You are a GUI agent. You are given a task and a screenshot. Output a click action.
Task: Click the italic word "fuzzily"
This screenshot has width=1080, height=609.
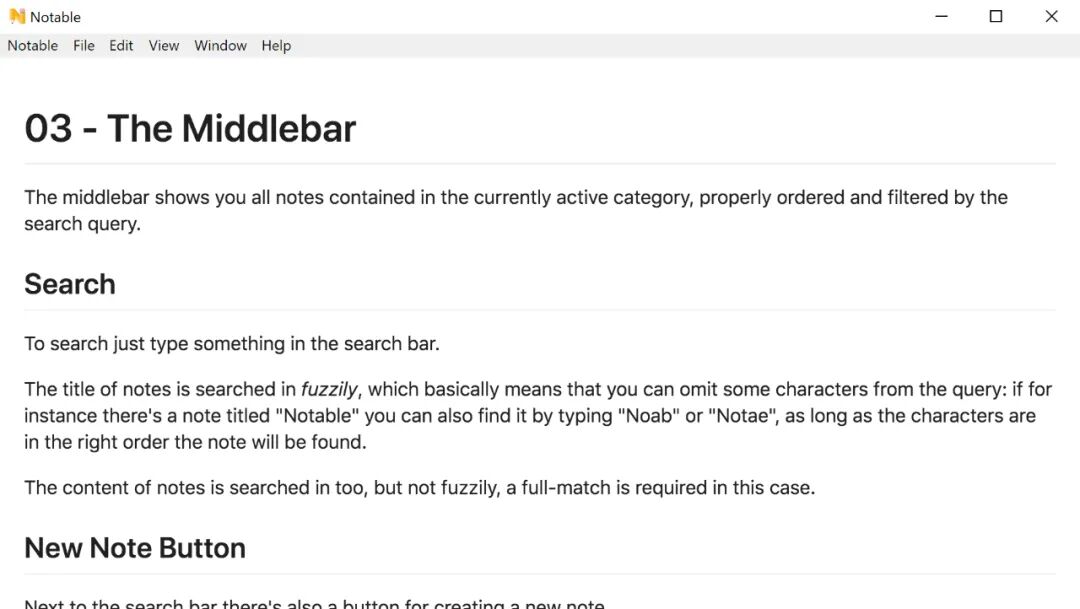(x=329, y=390)
